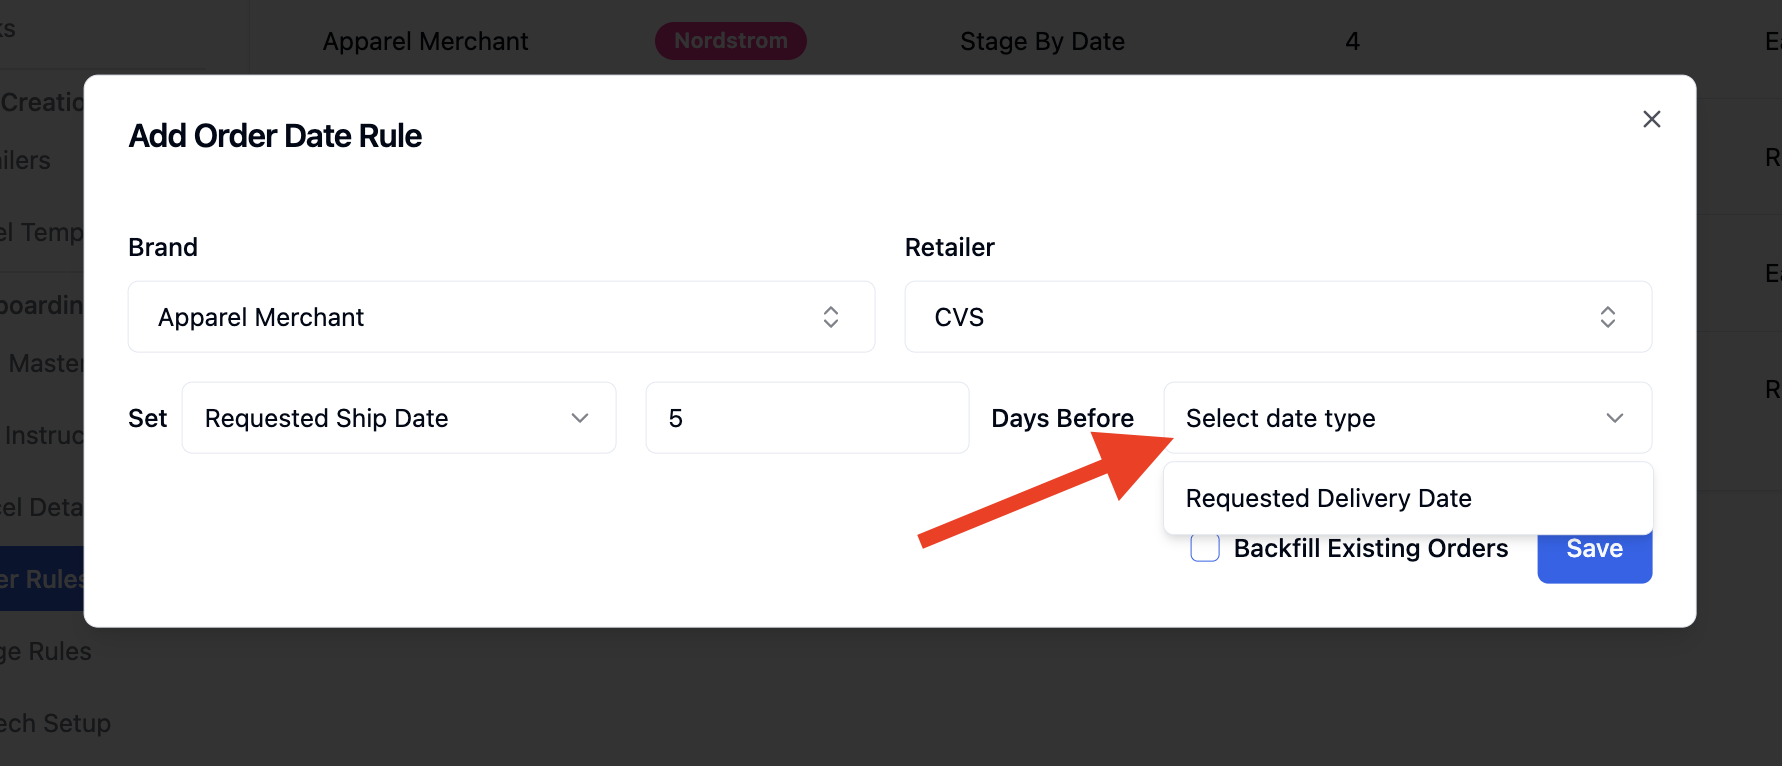Expand the Requested Ship Date dropdown
This screenshot has height=766, width=1782.
(x=398, y=418)
